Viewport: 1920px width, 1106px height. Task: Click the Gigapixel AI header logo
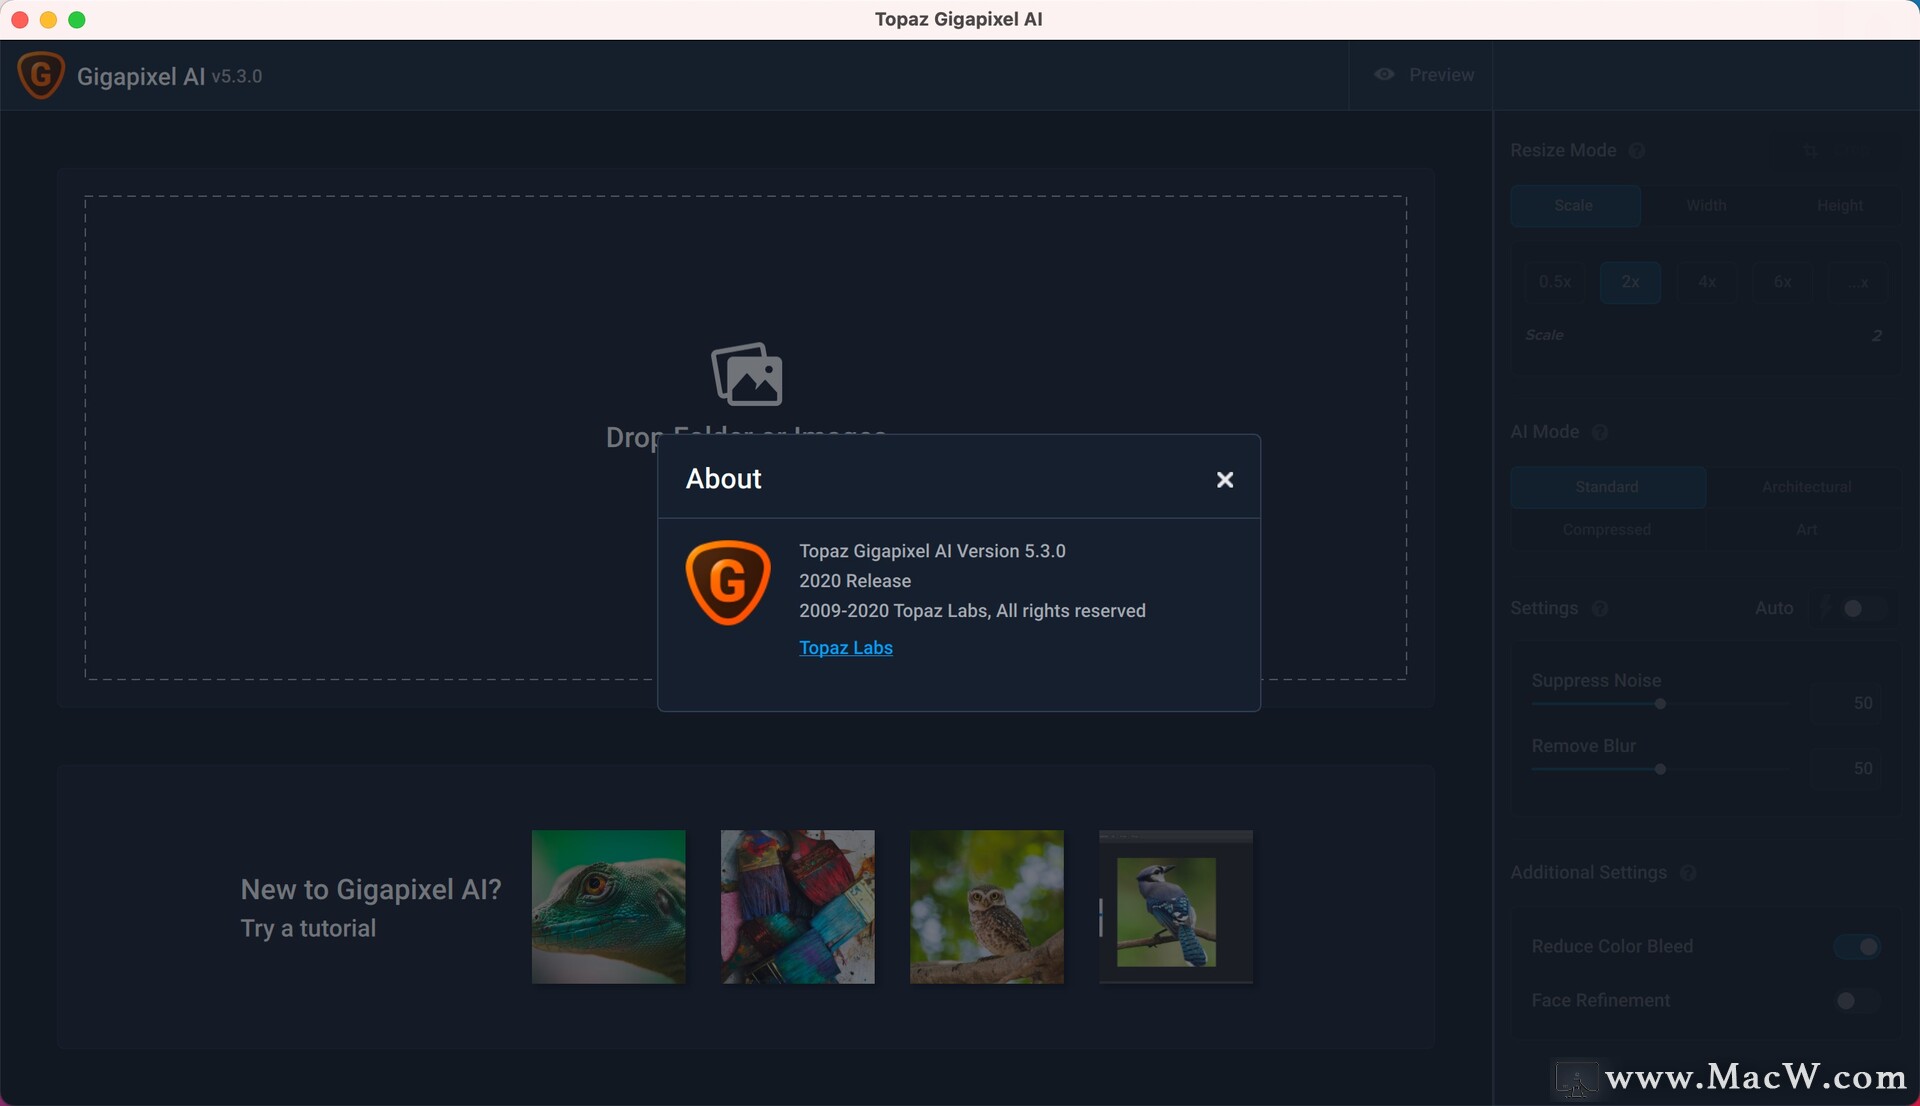point(41,76)
